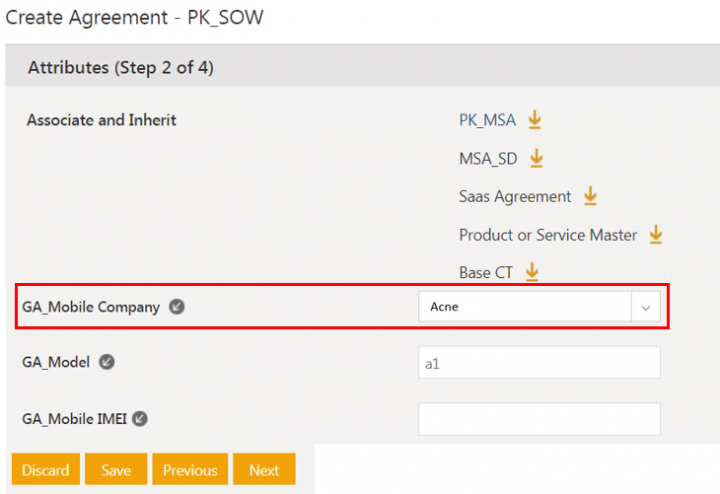This screenshot has width=720, height=494.
Task: Click the arrow icon after Product or Service Master
Action: pyautogui.click(x=655, y=234)
